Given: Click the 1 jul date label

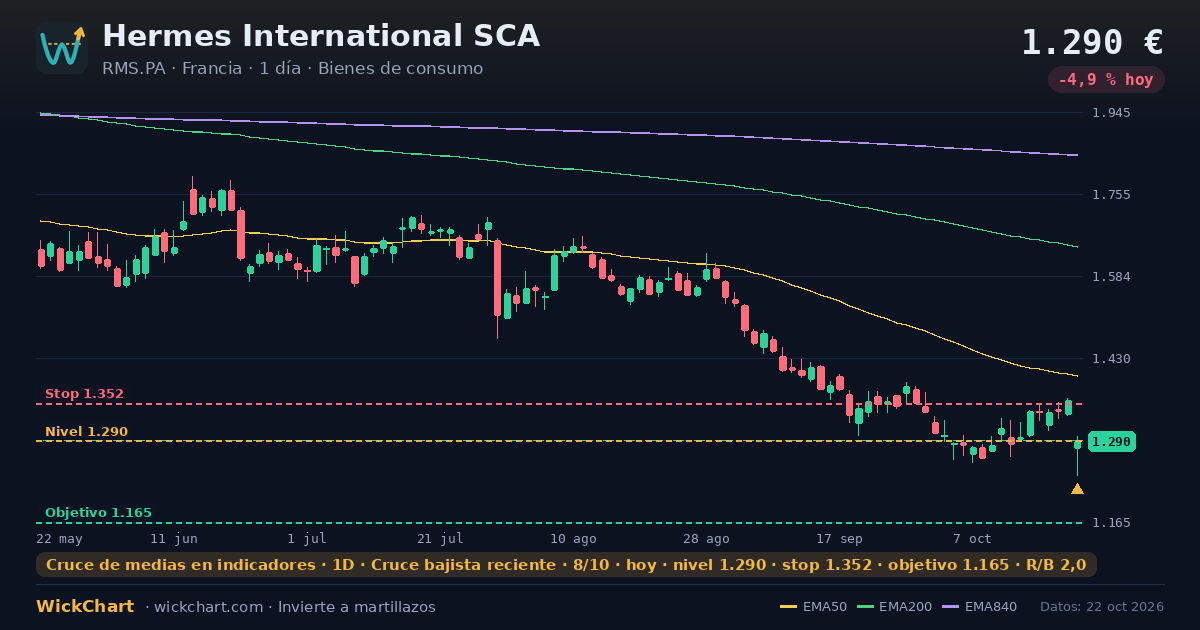Looking at the screenshot, I should [x=307, y=538].
